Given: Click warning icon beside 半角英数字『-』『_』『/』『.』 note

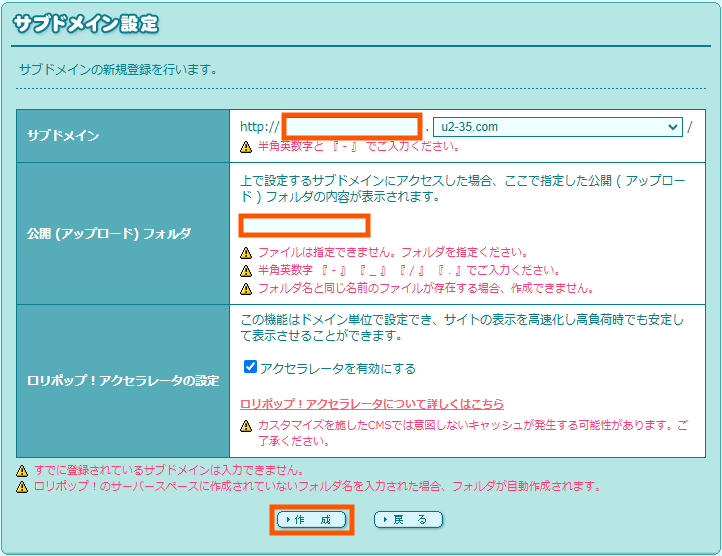Looking at the screenshot, I should [x=246, y=271].
